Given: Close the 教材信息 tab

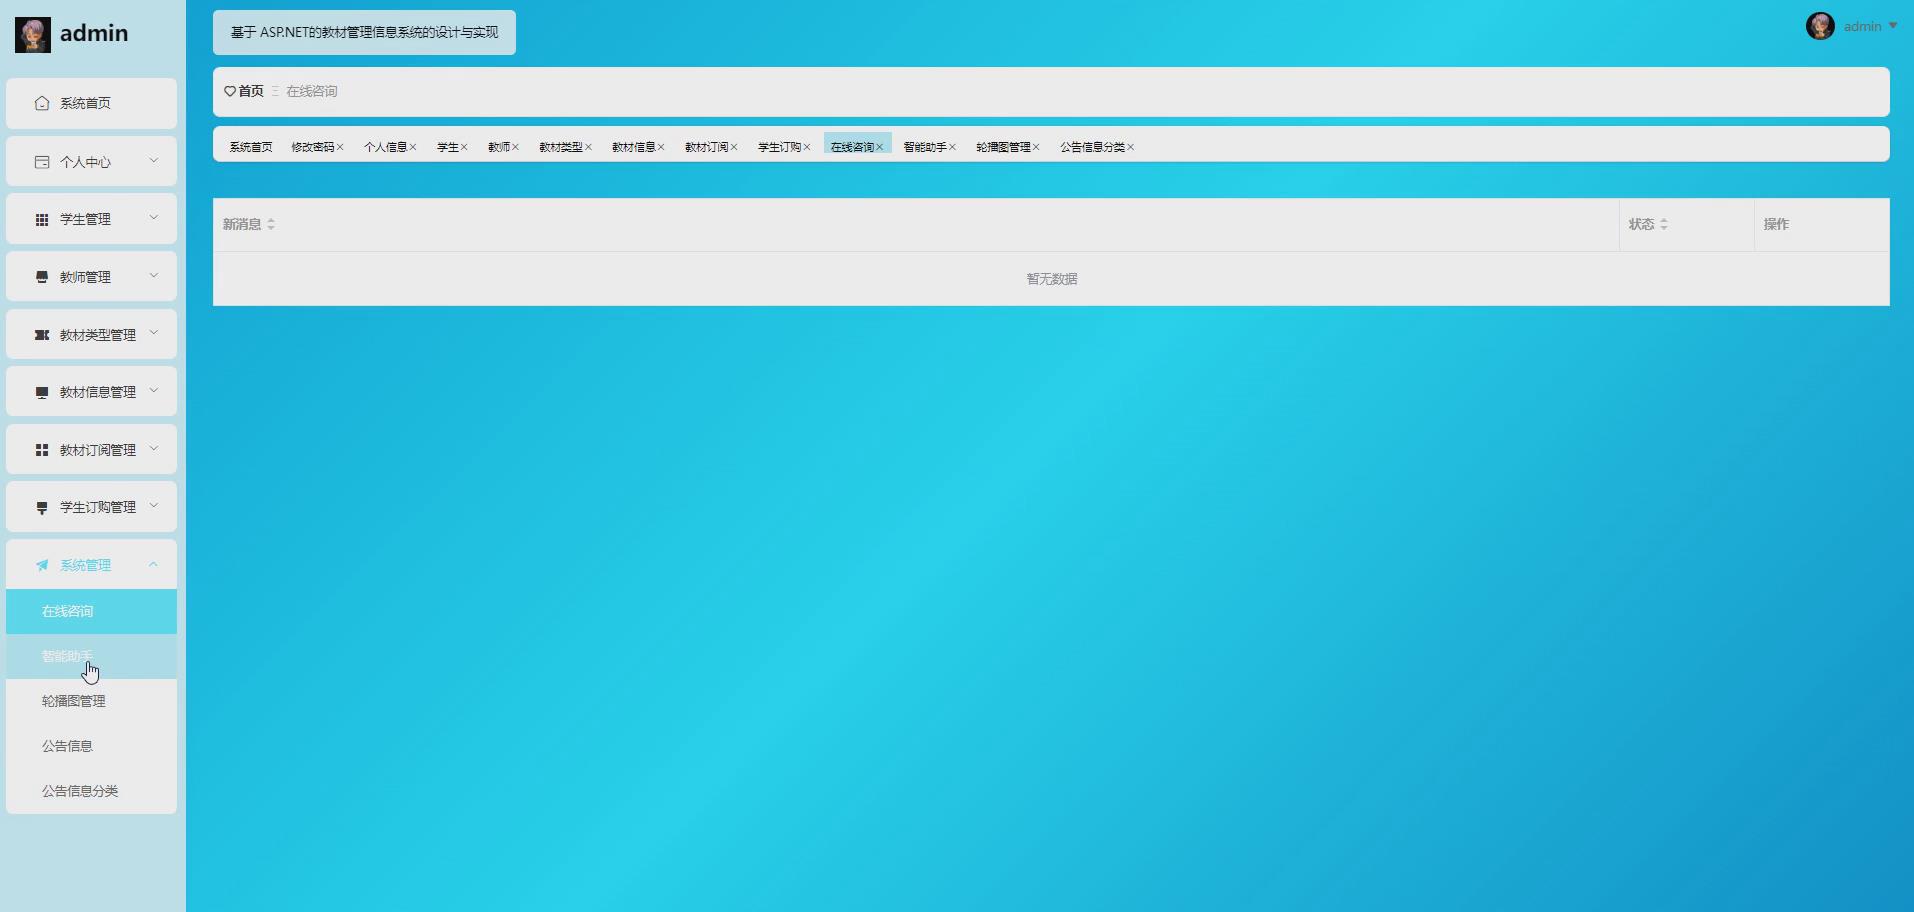Looking at the screenshot, I should tap(661, 147).
